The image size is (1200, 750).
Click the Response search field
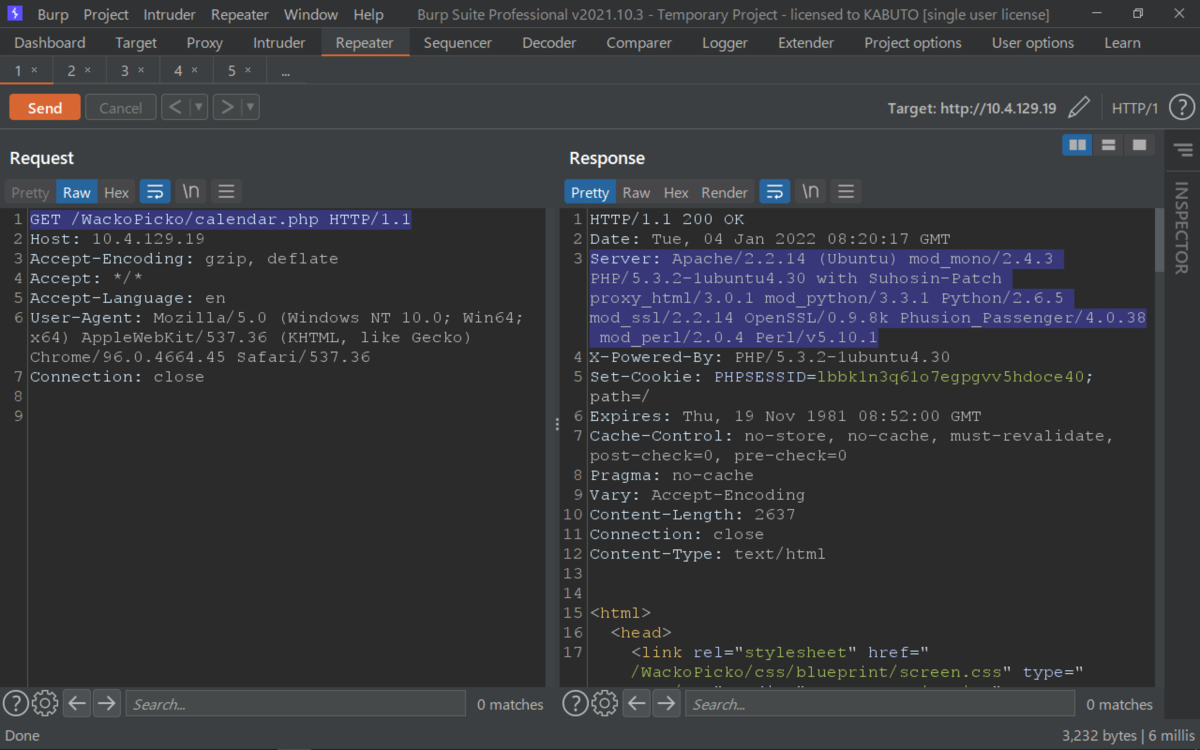click(880, 704)
